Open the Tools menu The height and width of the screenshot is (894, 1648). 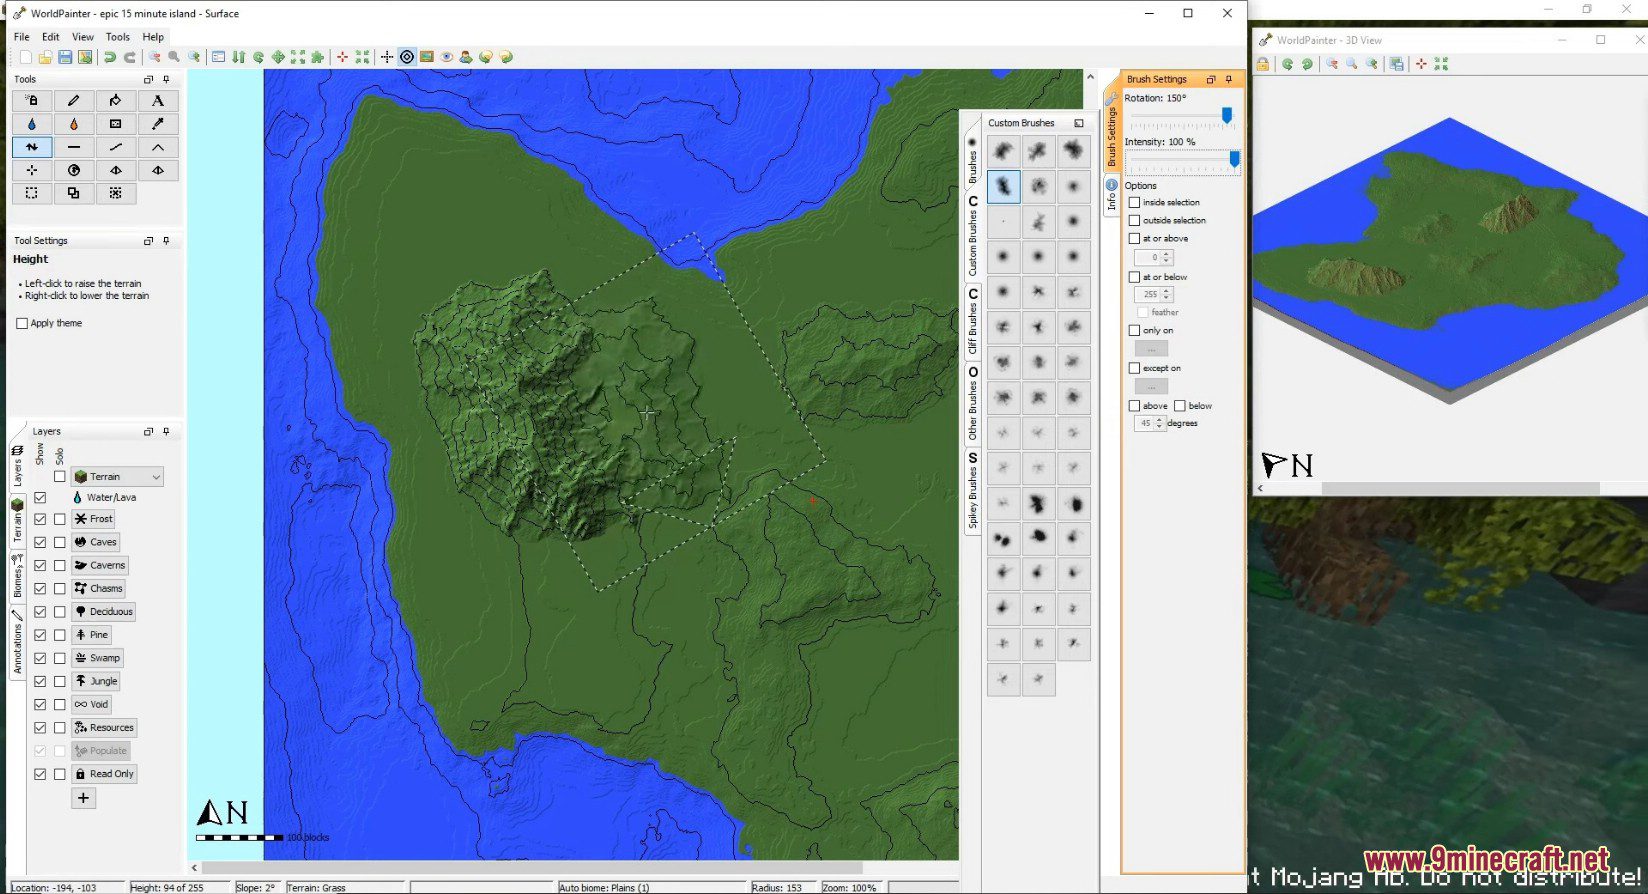click(118, 37)
